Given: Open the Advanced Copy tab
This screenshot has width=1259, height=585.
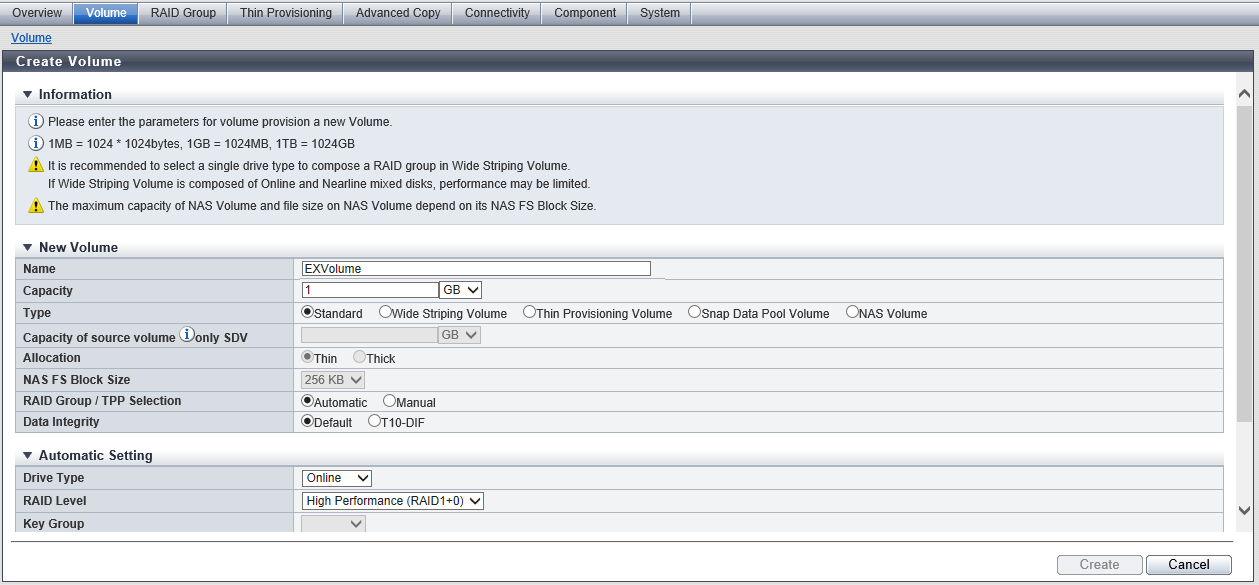Looking at the screenshot, I should [x=397, y=13].
